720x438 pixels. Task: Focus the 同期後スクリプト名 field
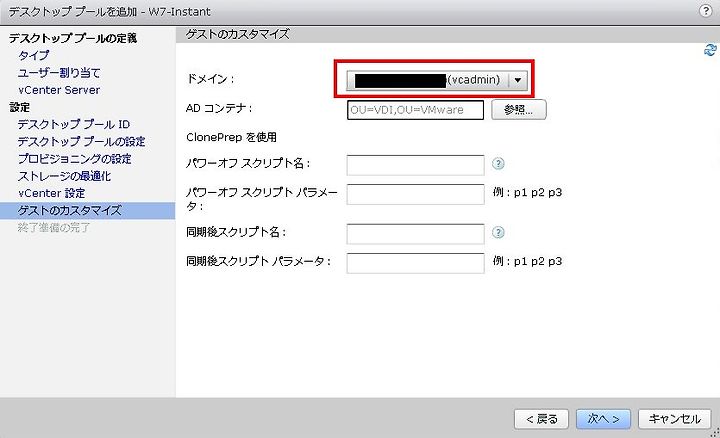[415, 234]
